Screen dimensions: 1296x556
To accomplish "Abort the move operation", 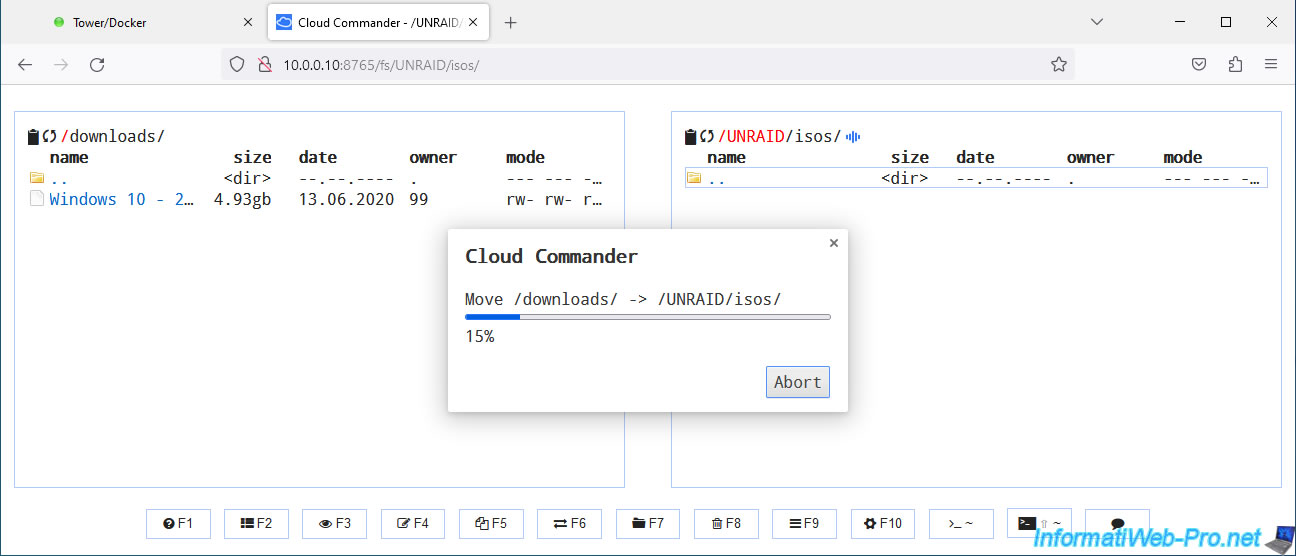I will click(x=797, y=382).
